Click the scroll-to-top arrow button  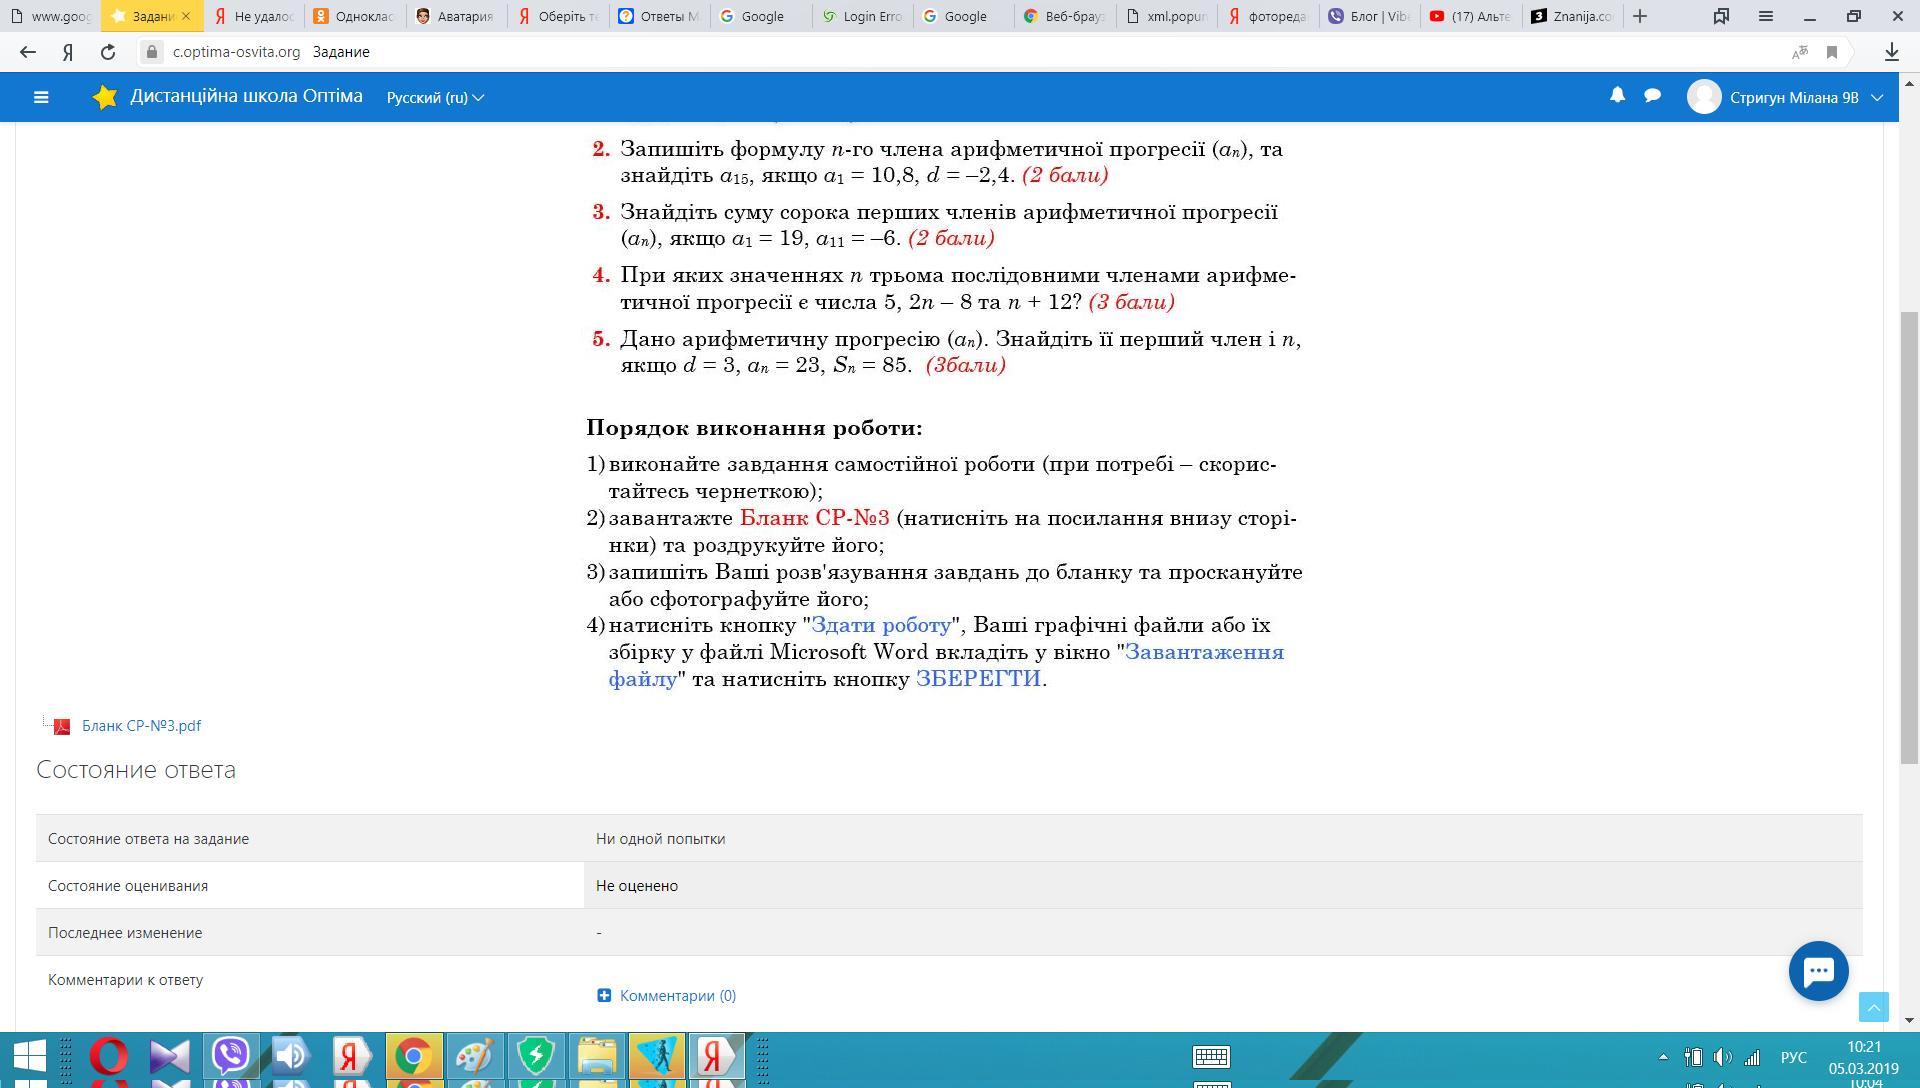[x=1873, y=1007]
